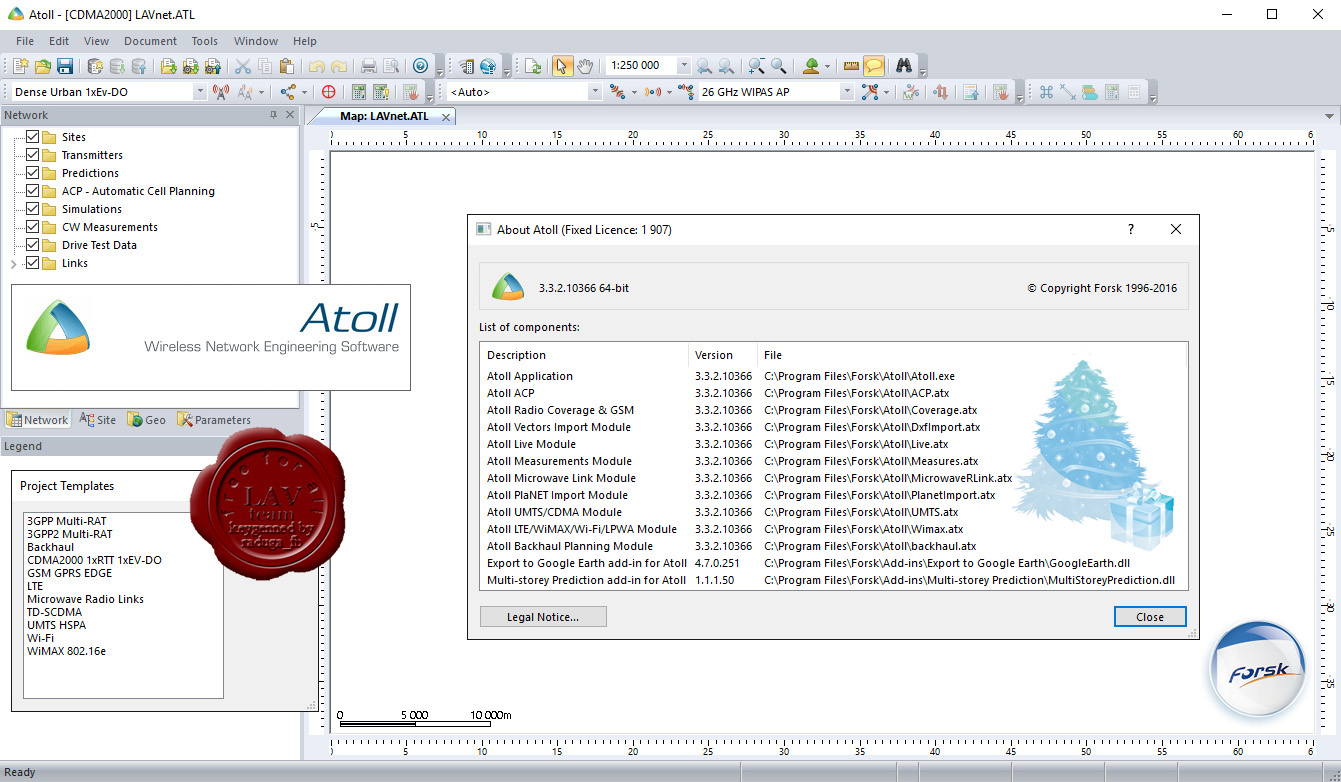Switch to the Site explorer tab
The height and width of the screenshot is (782, 1341).
[x=98, y=420]
